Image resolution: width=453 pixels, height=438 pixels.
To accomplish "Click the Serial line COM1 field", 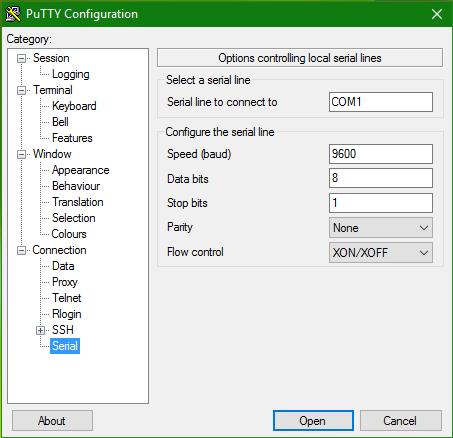I will pos(381,102).
